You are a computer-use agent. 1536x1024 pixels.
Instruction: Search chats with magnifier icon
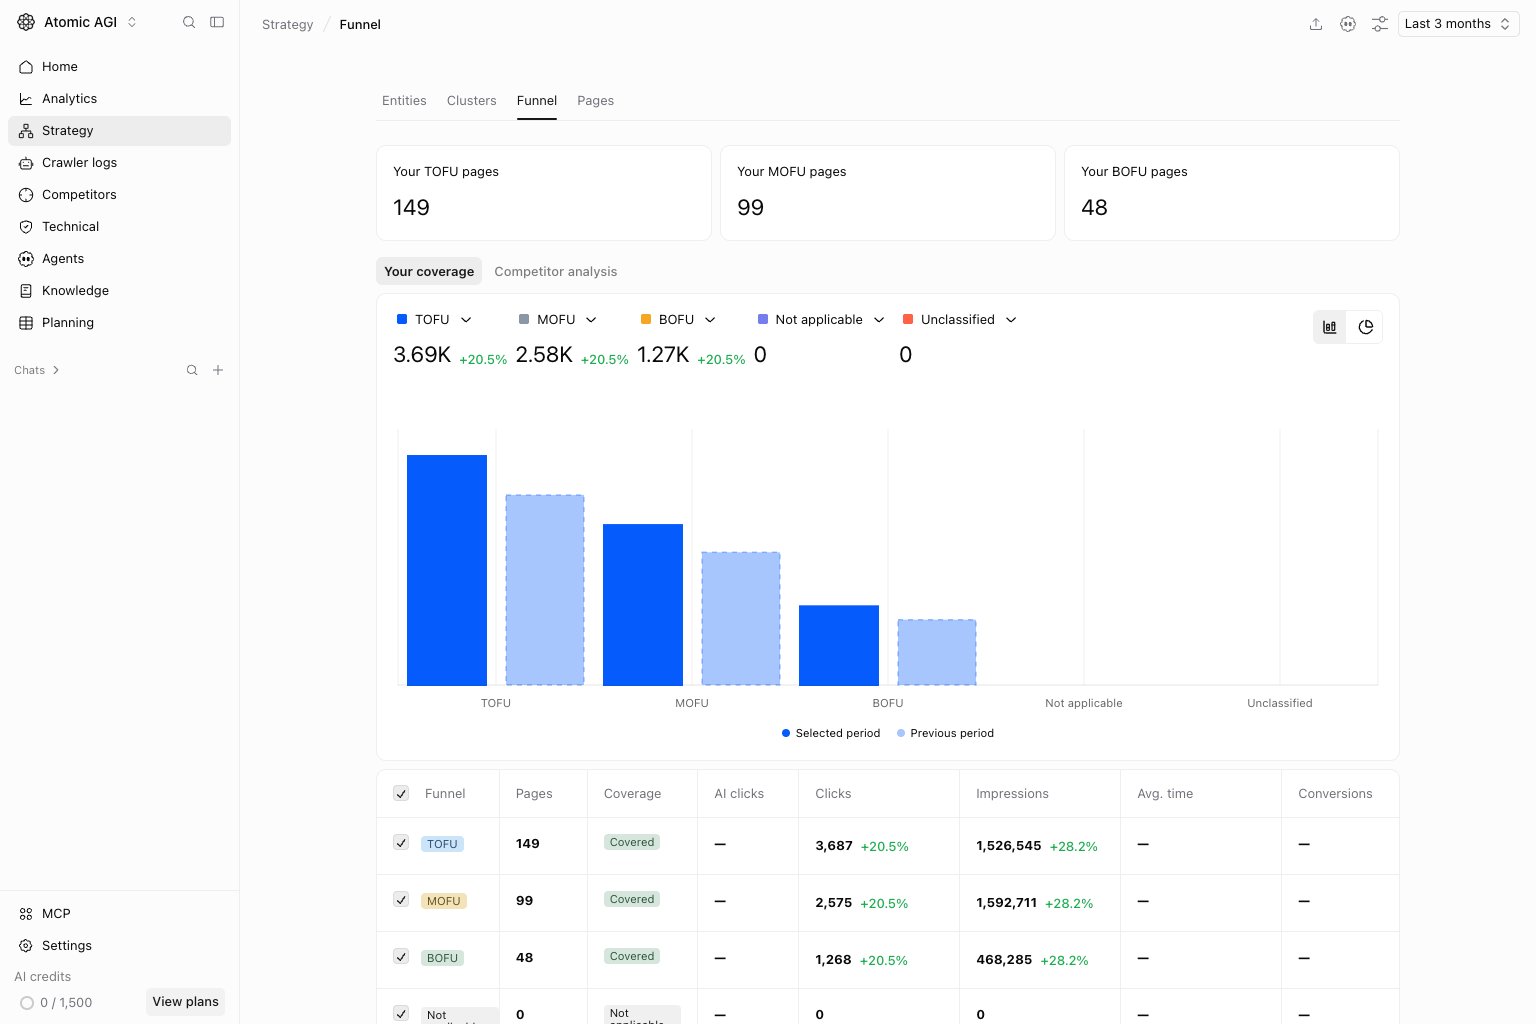coord(192,370)
